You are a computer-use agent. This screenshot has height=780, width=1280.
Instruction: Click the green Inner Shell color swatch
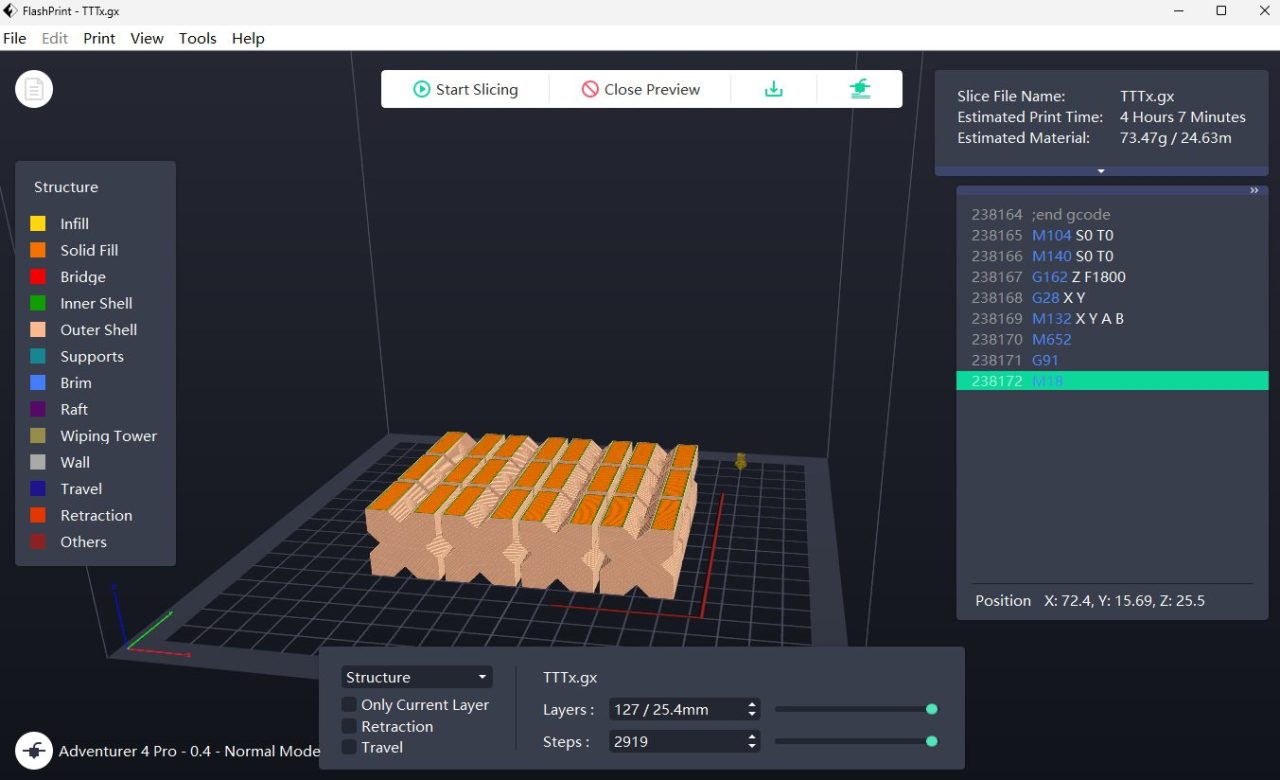(x=38, y=303)
